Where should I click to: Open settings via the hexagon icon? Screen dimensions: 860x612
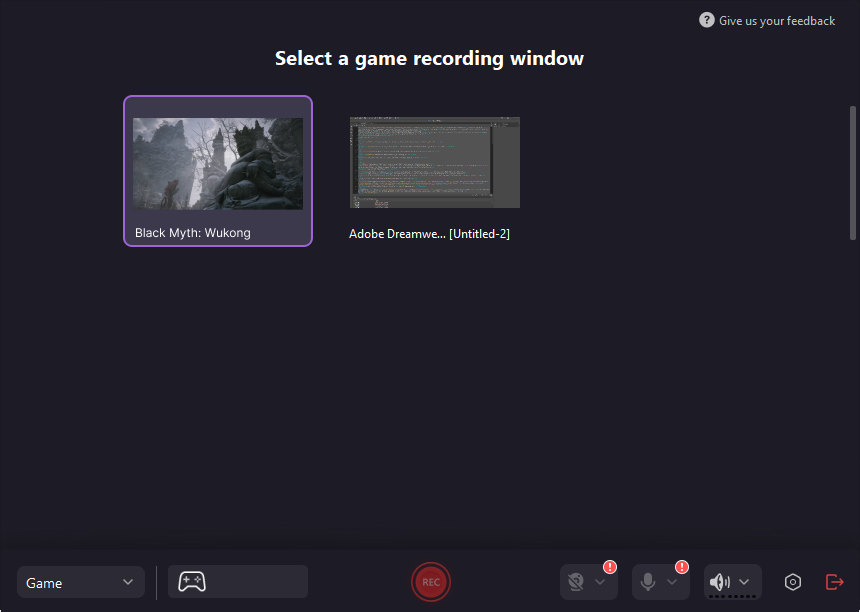793,582
